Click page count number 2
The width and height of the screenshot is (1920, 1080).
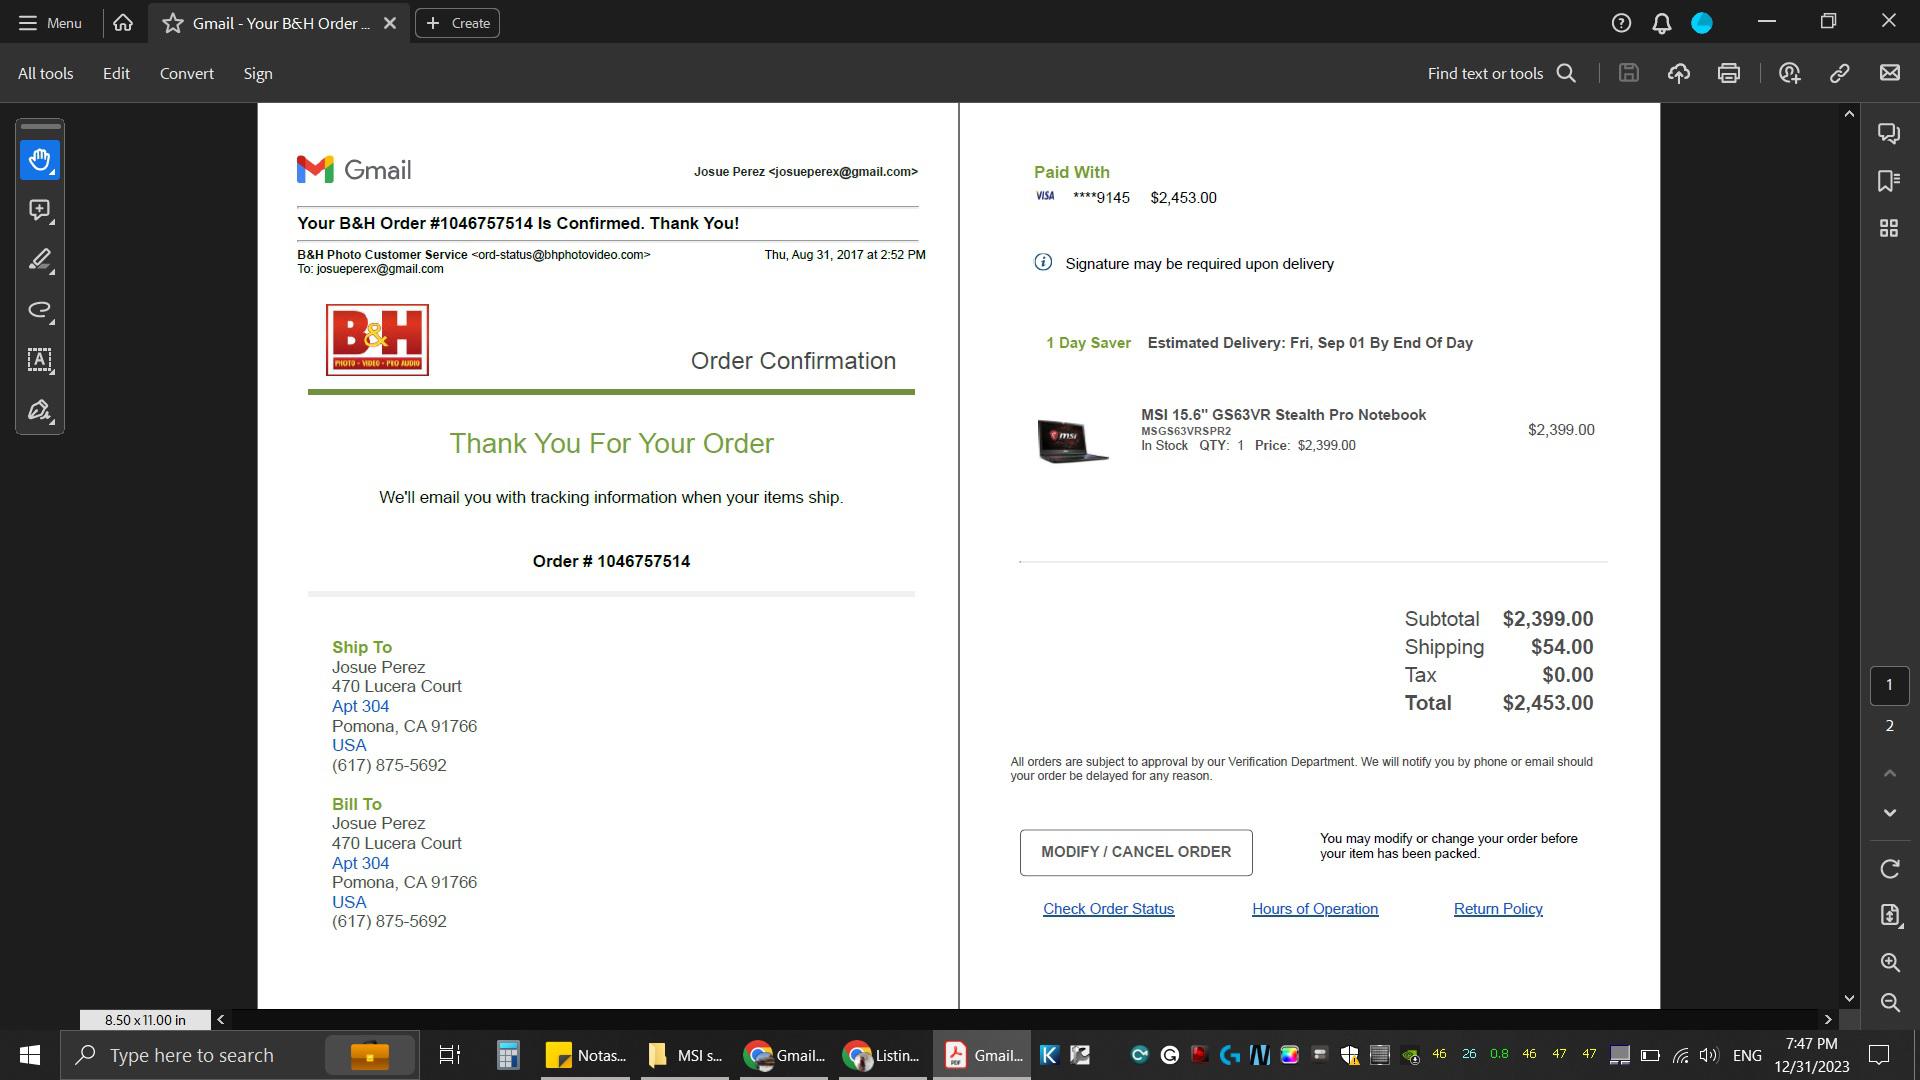click(1889, 726)
